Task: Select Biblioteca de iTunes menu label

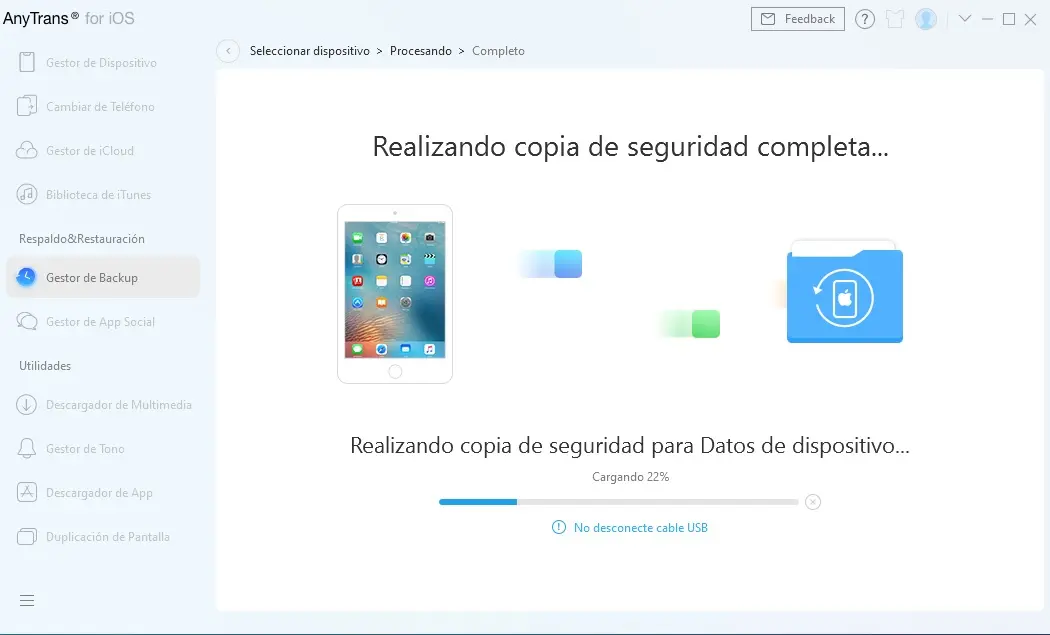Action: [x=98, y=195]
